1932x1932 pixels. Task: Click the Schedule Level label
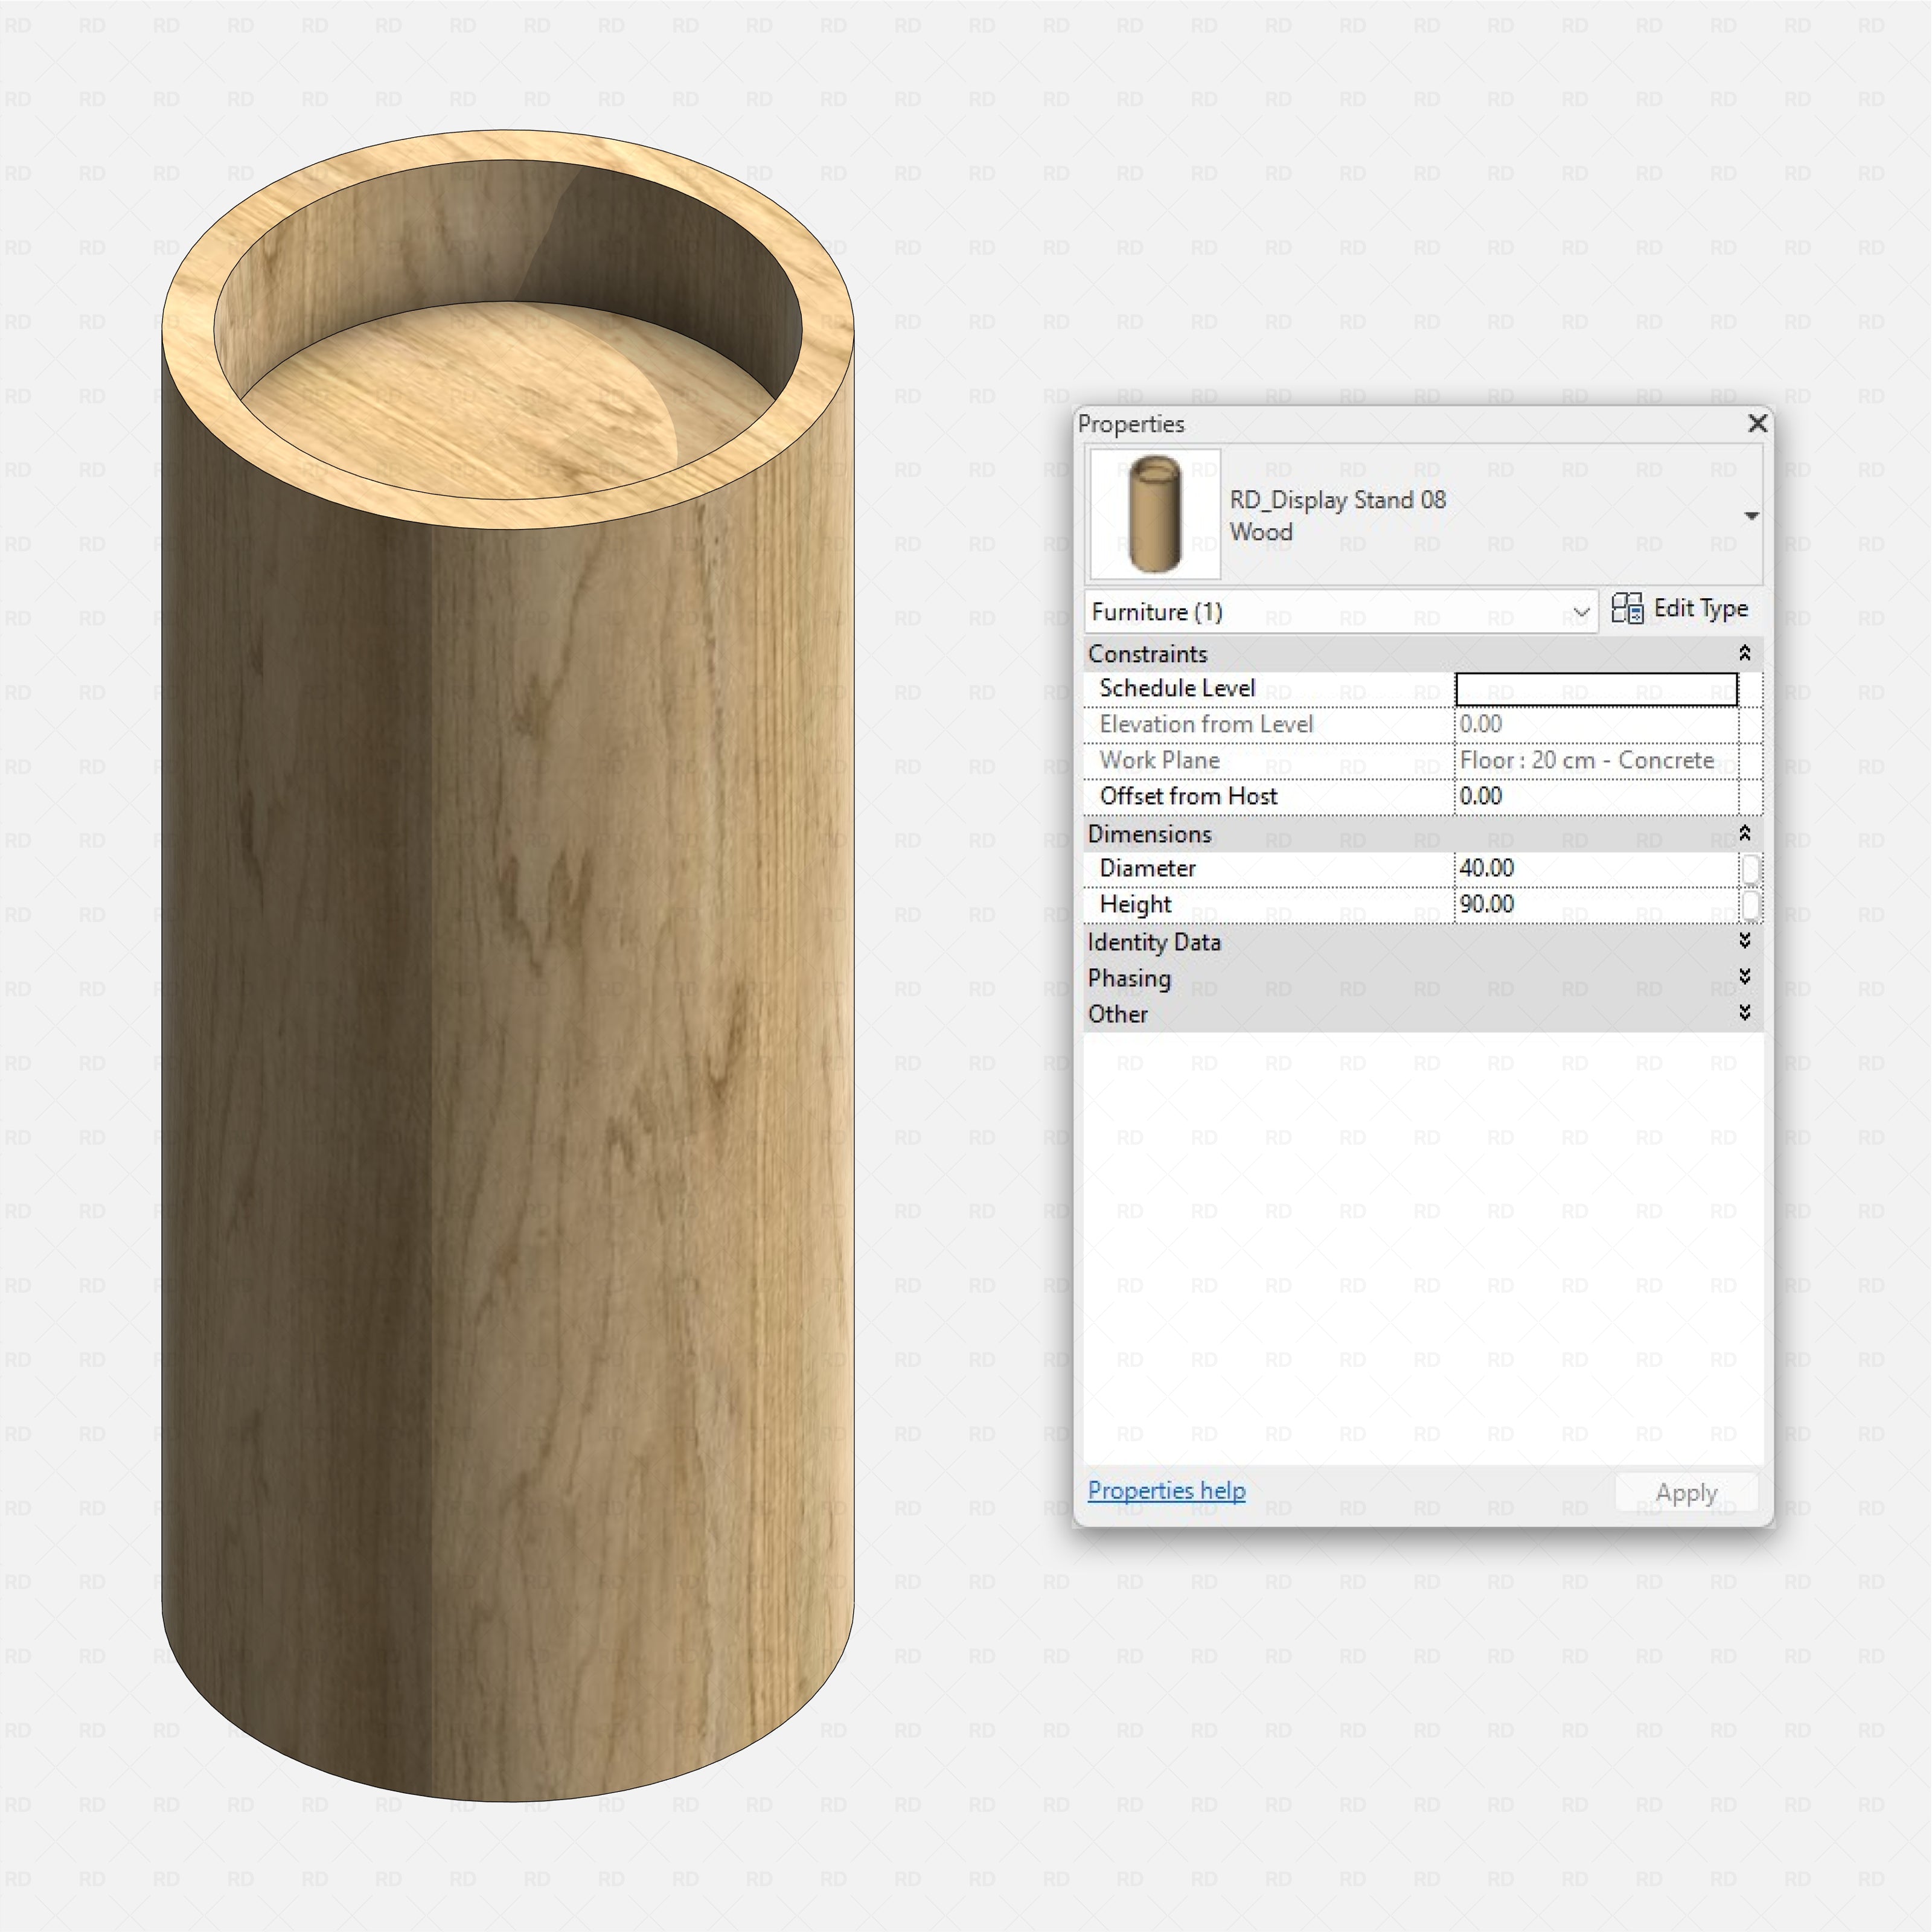click(x=1177, y=689)
